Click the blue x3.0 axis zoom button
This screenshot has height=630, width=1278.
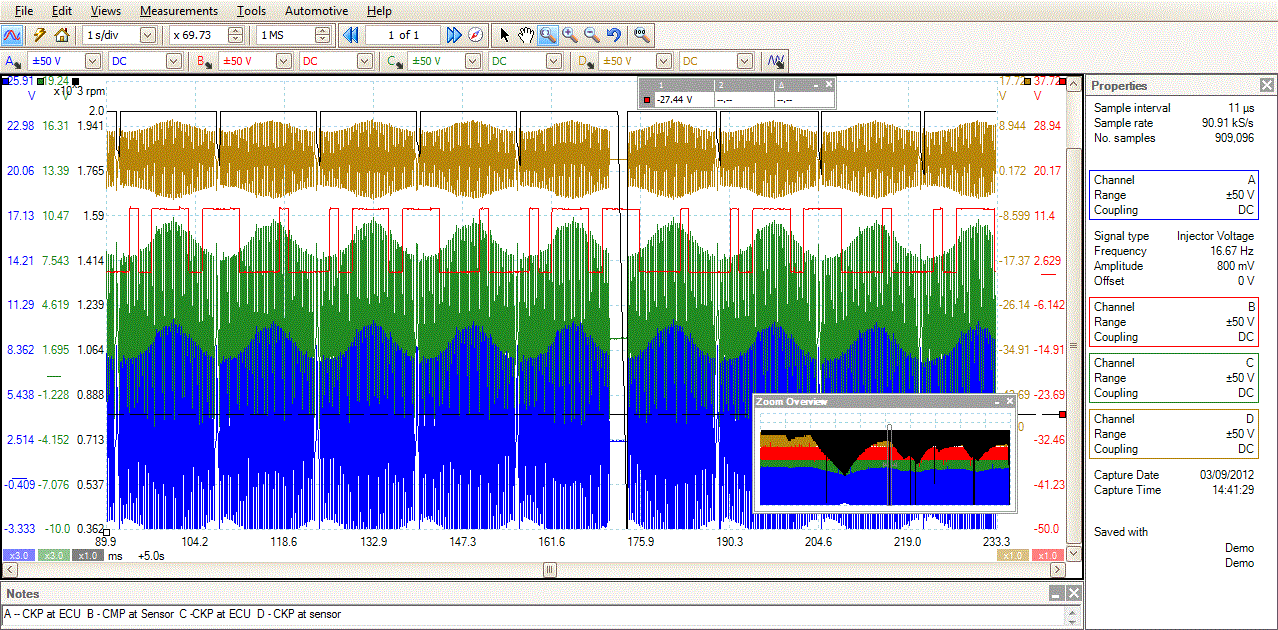tap(19, 555)
